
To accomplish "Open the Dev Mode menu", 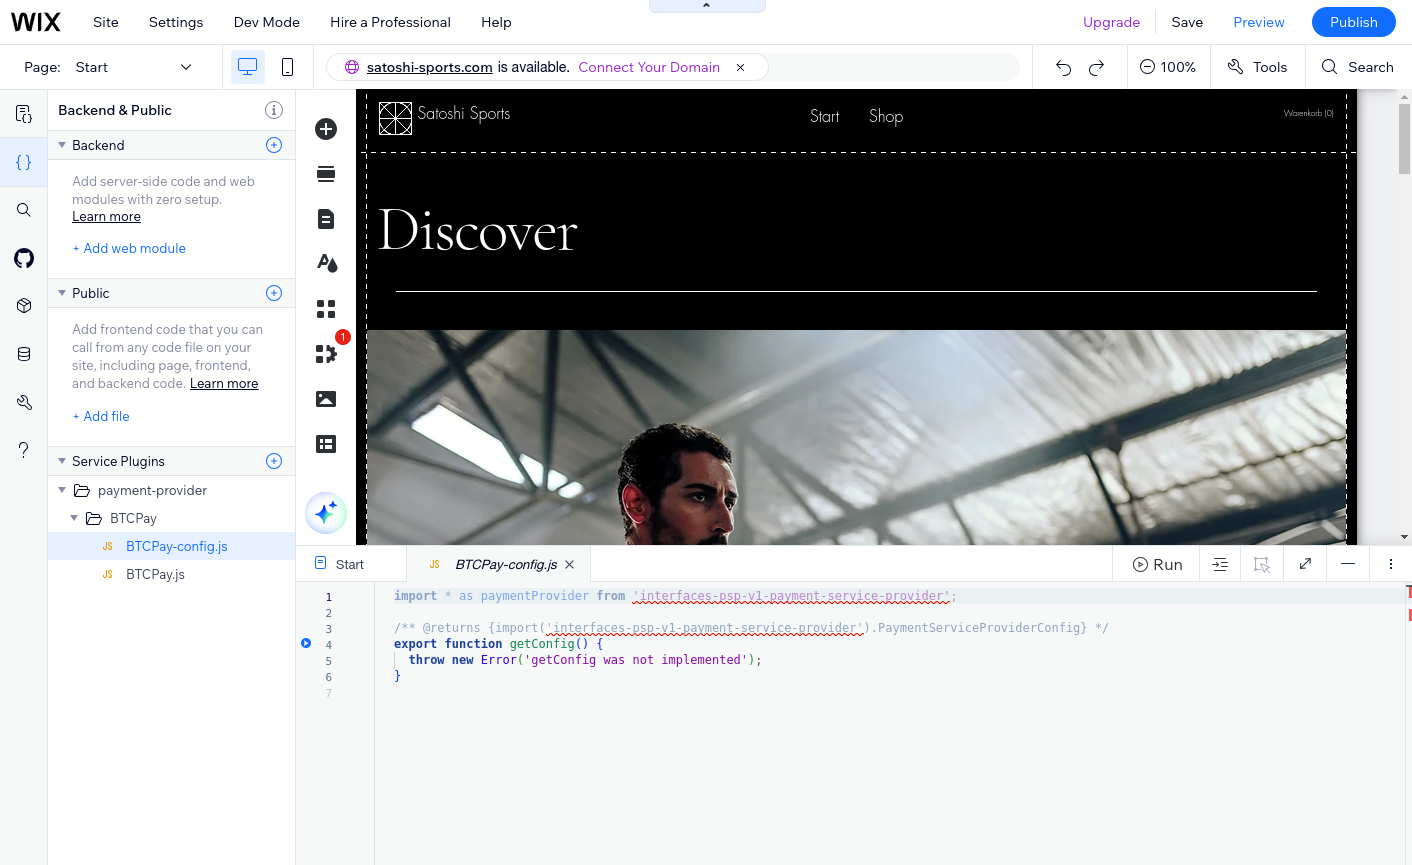I will pyautogui.click(x=266, y=22).
